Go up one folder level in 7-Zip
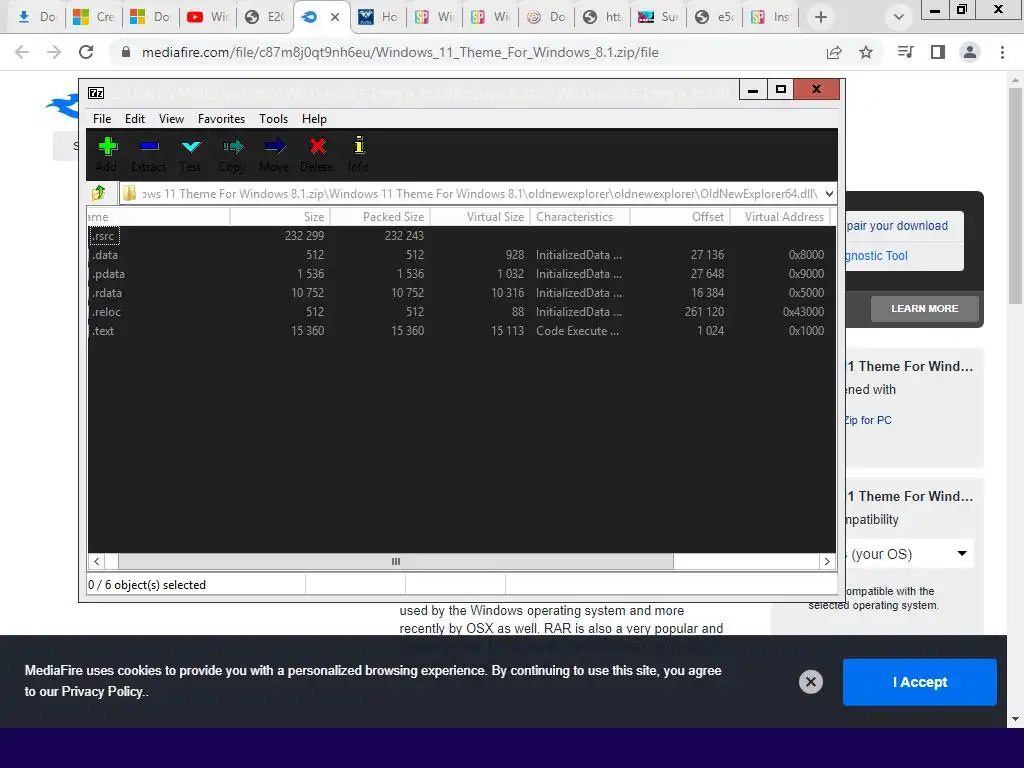This screenshot has height=768, width=1024. (x=99, y=193)
